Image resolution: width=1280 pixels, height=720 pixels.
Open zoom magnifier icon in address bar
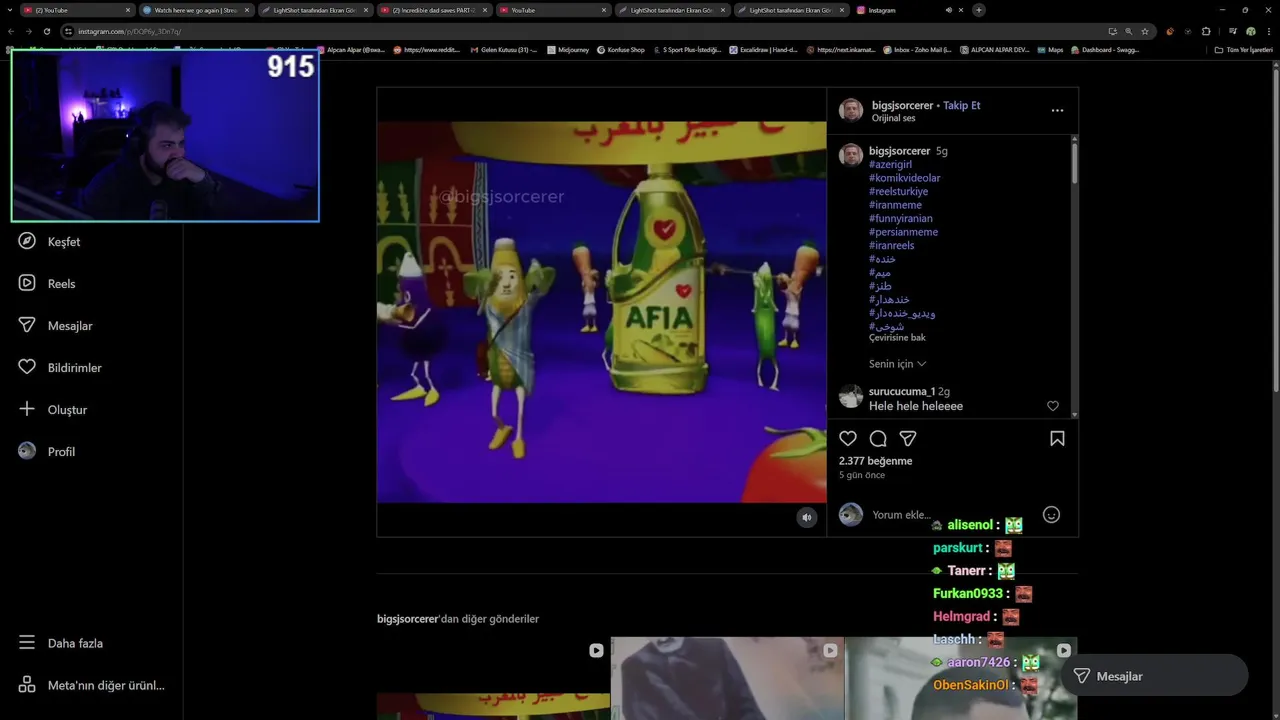(x=1129, y=31)
